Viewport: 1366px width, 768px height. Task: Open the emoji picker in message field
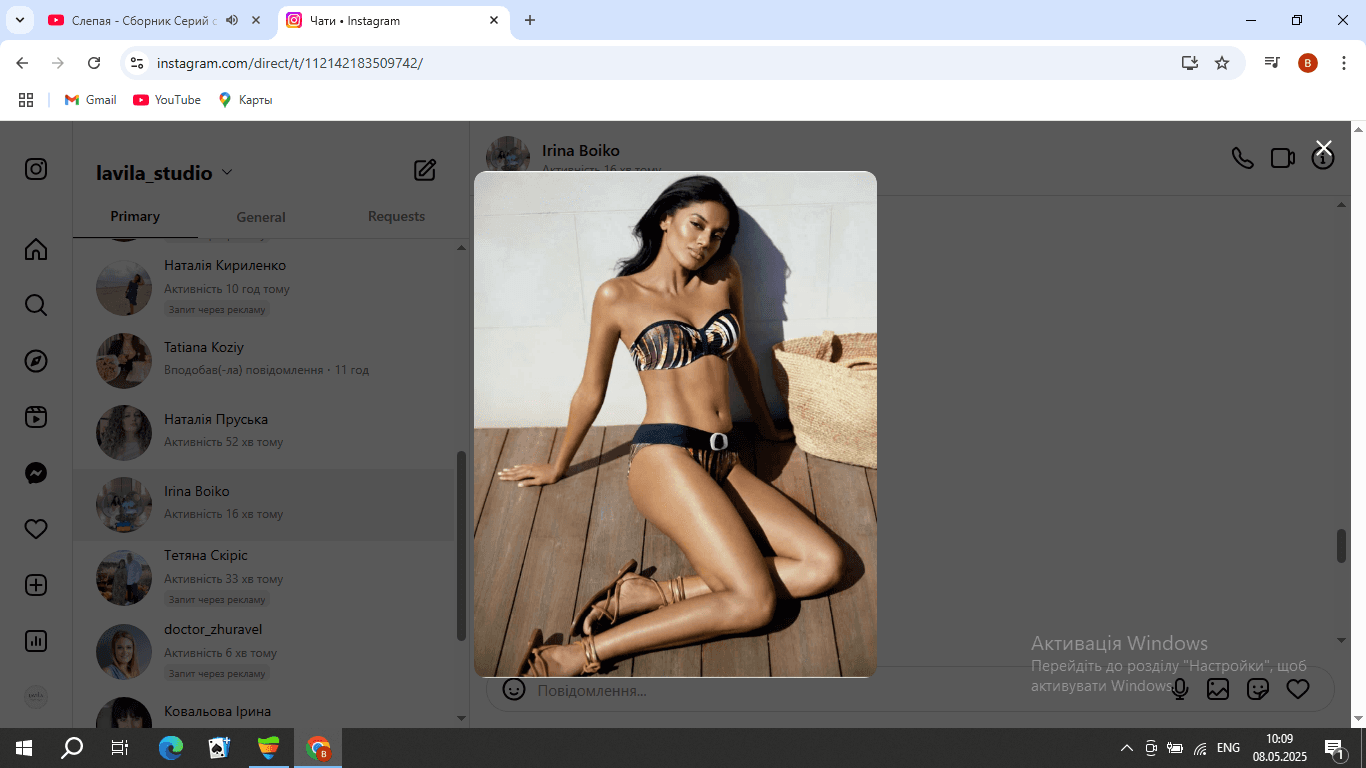pyautogui.click(x=514, y=689)
